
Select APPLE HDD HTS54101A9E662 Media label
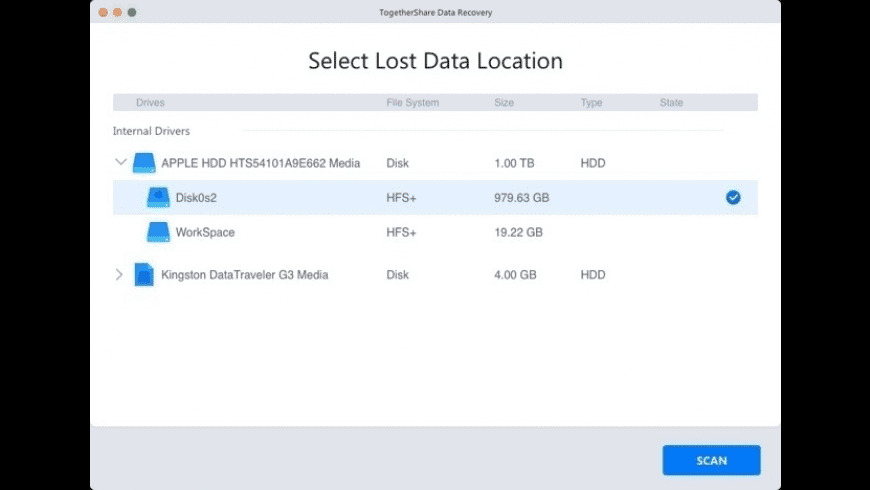[x=260, y=163]
